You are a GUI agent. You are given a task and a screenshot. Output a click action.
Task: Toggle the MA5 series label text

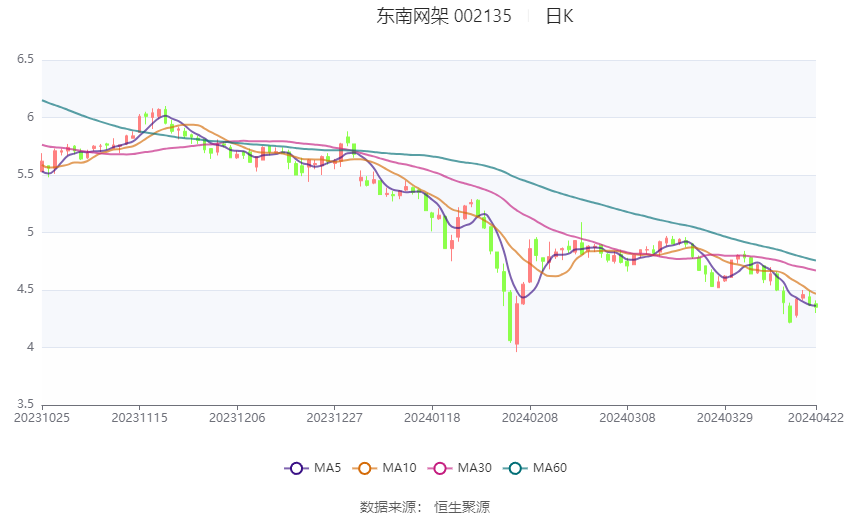pos(327,468)
